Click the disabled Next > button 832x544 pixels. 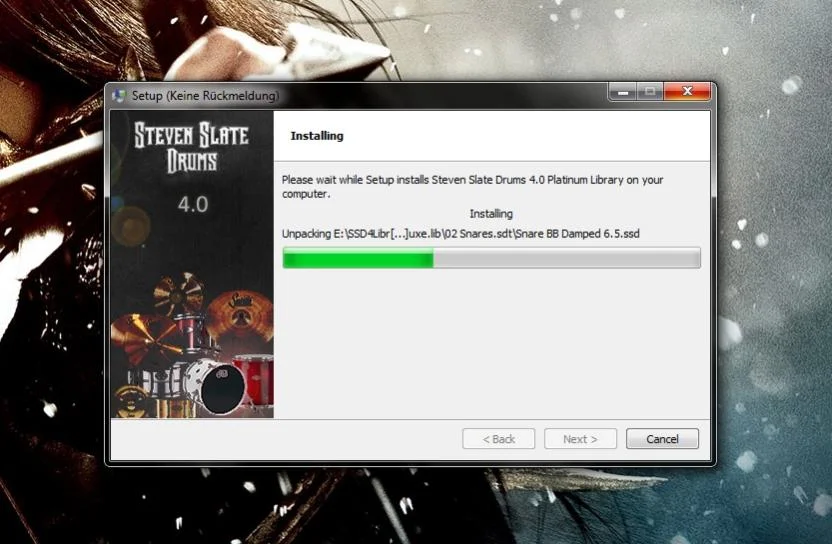click(x=580, y=439)
